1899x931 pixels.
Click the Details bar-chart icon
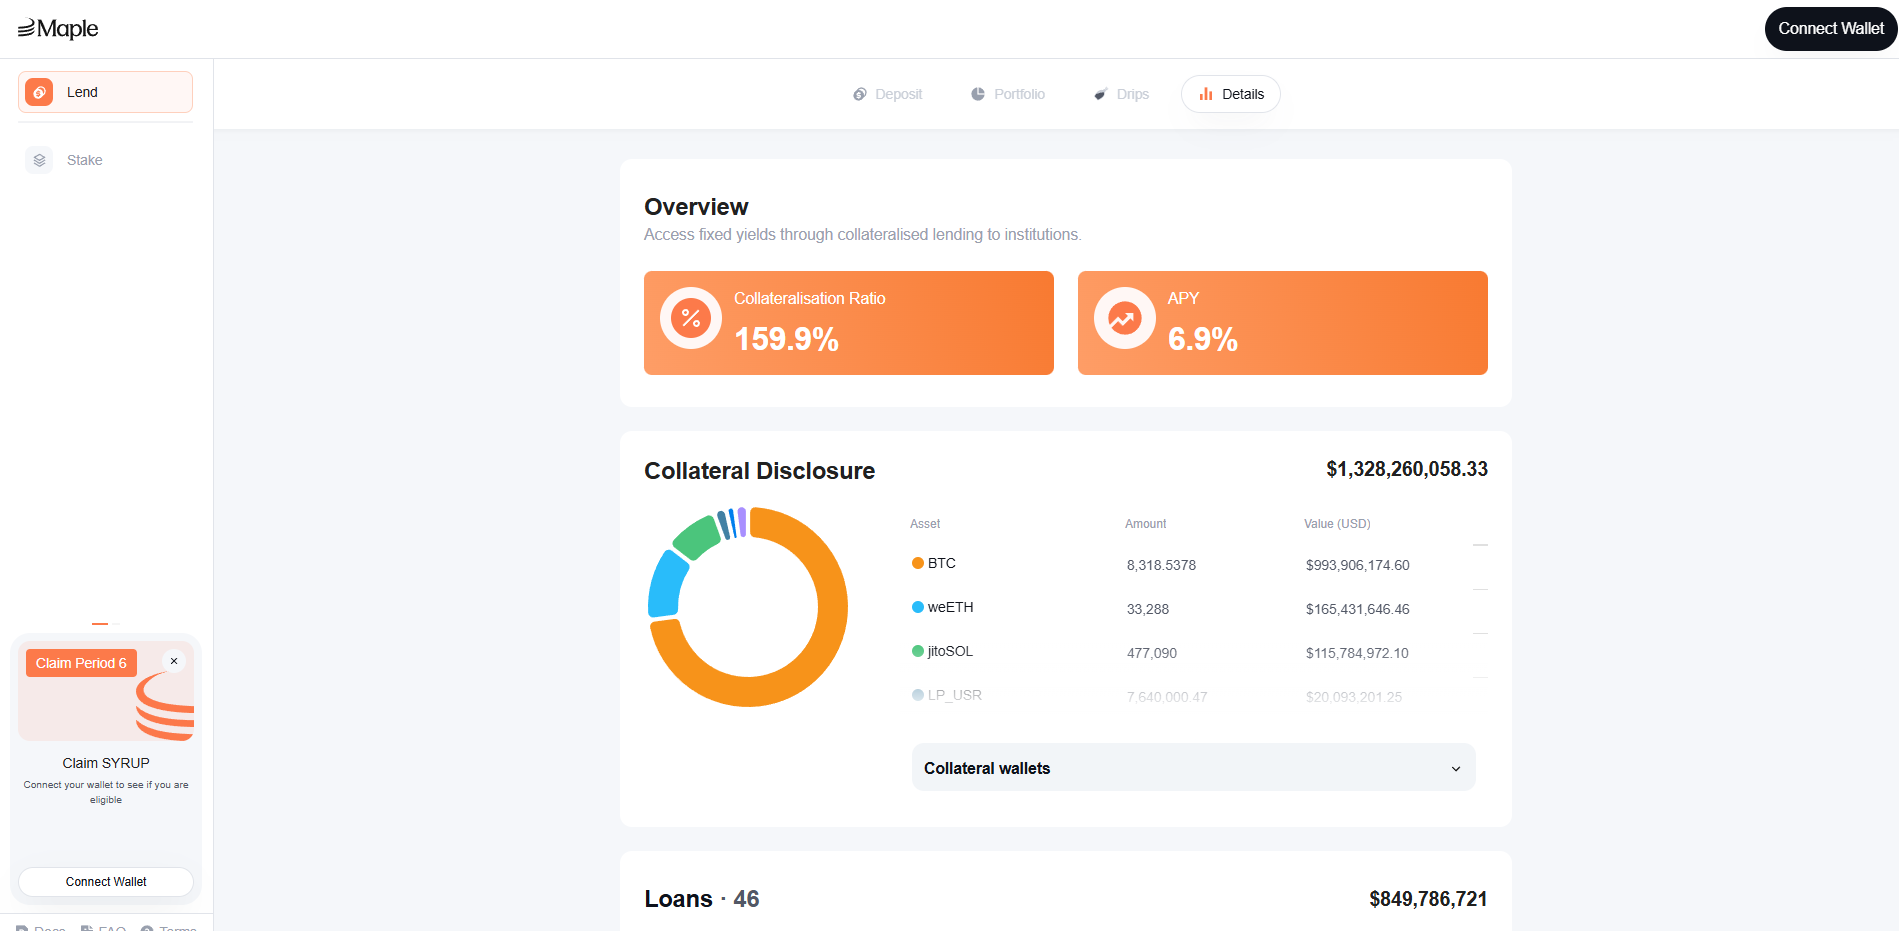pos(1206,93)
